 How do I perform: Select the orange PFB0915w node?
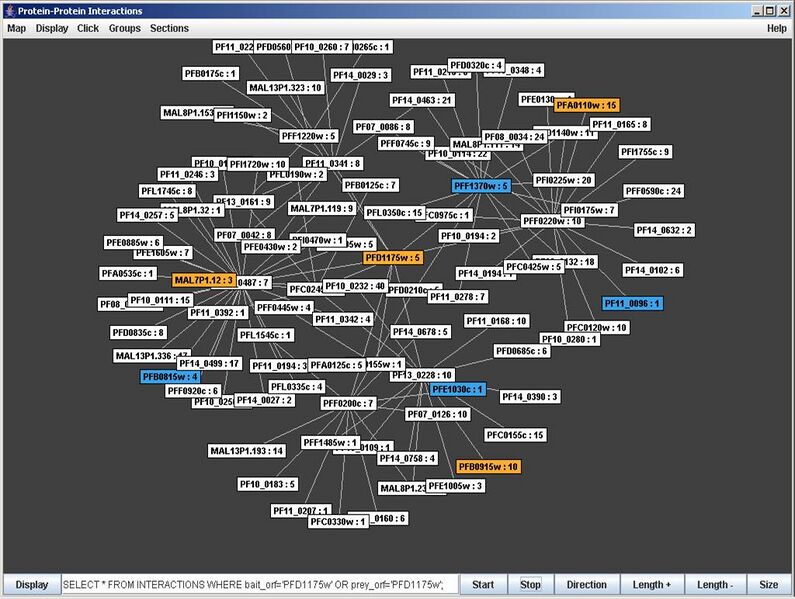click(x=488, y=467)
